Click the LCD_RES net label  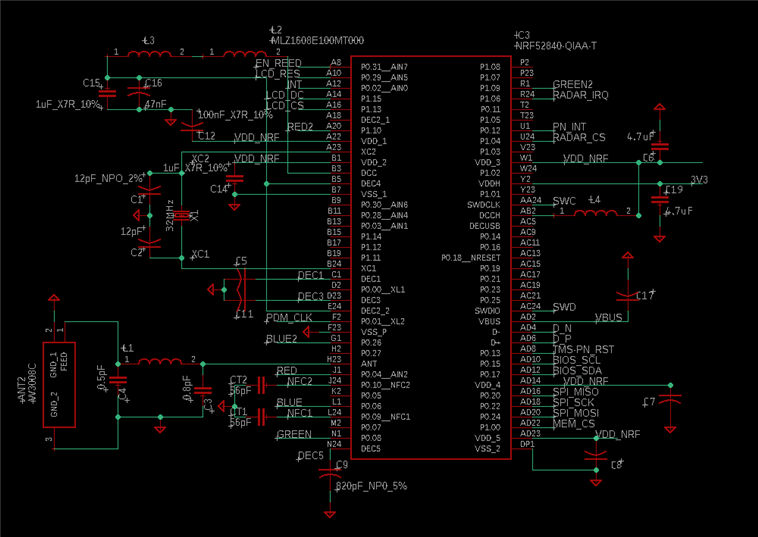pos(278,73)
